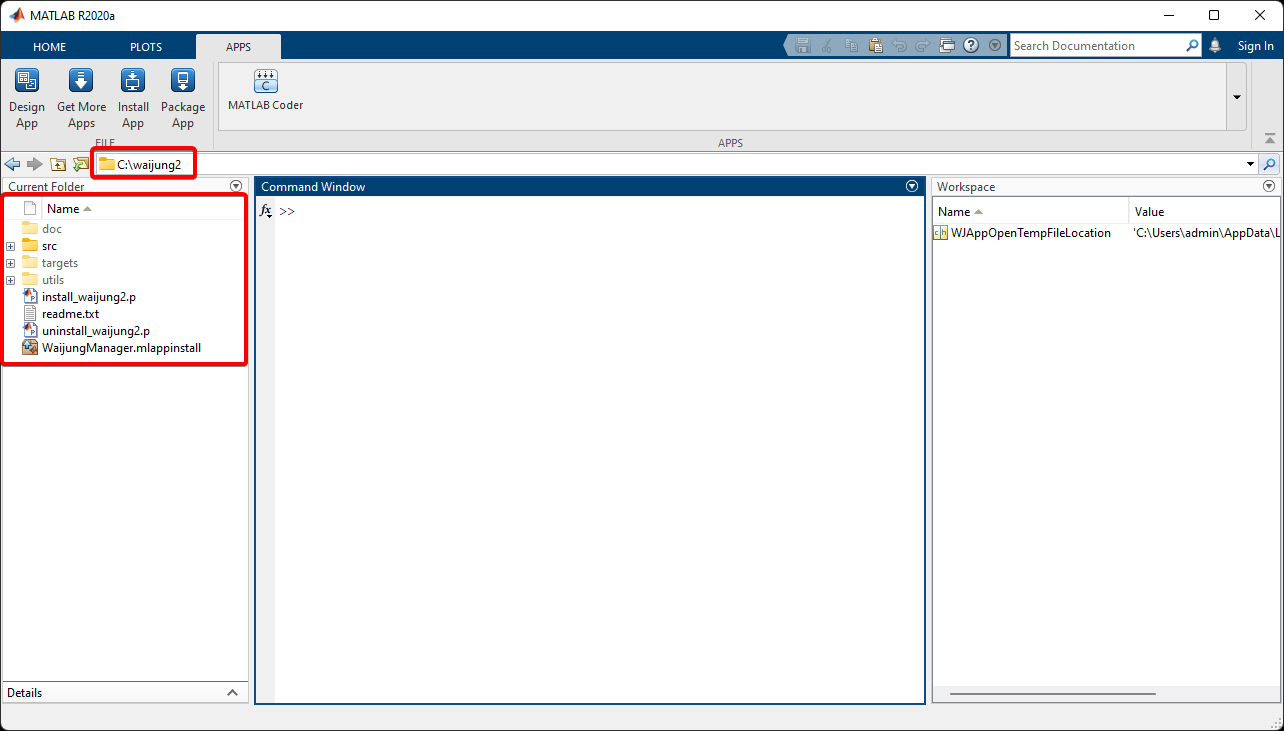1284x731 pixels.
Task: Click the WJAppOpenTempFileLocation value cell
Action: (x=1206, y=233)
